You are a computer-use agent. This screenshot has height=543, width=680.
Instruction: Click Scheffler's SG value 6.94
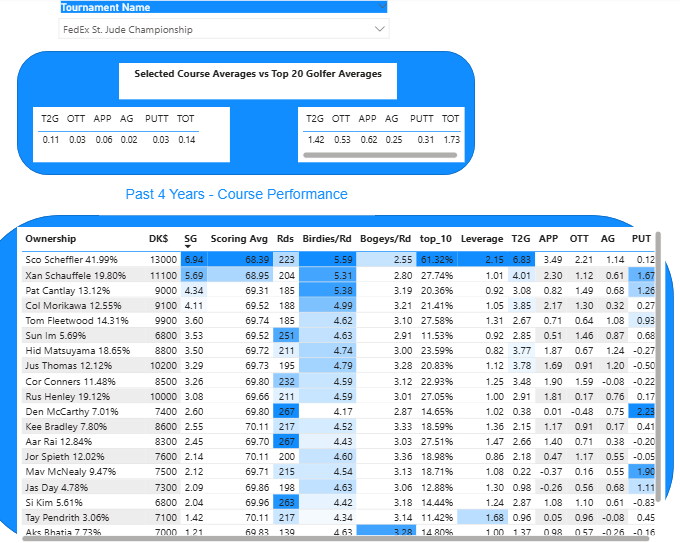[x=194, y=260]
